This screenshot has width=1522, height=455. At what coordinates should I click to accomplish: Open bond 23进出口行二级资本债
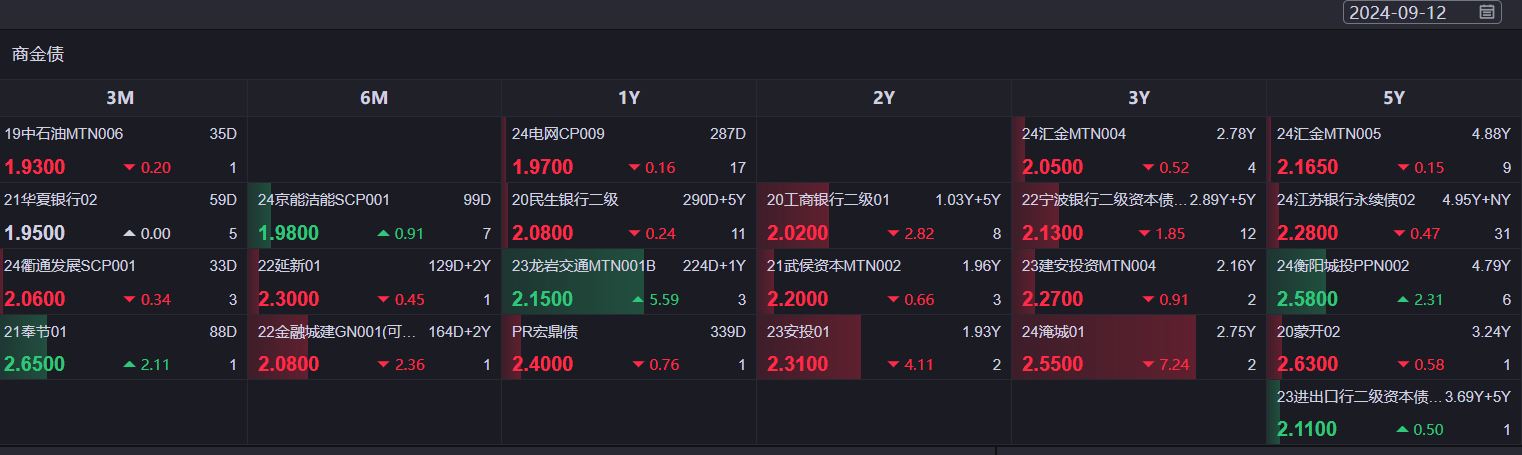point(1358,397)
